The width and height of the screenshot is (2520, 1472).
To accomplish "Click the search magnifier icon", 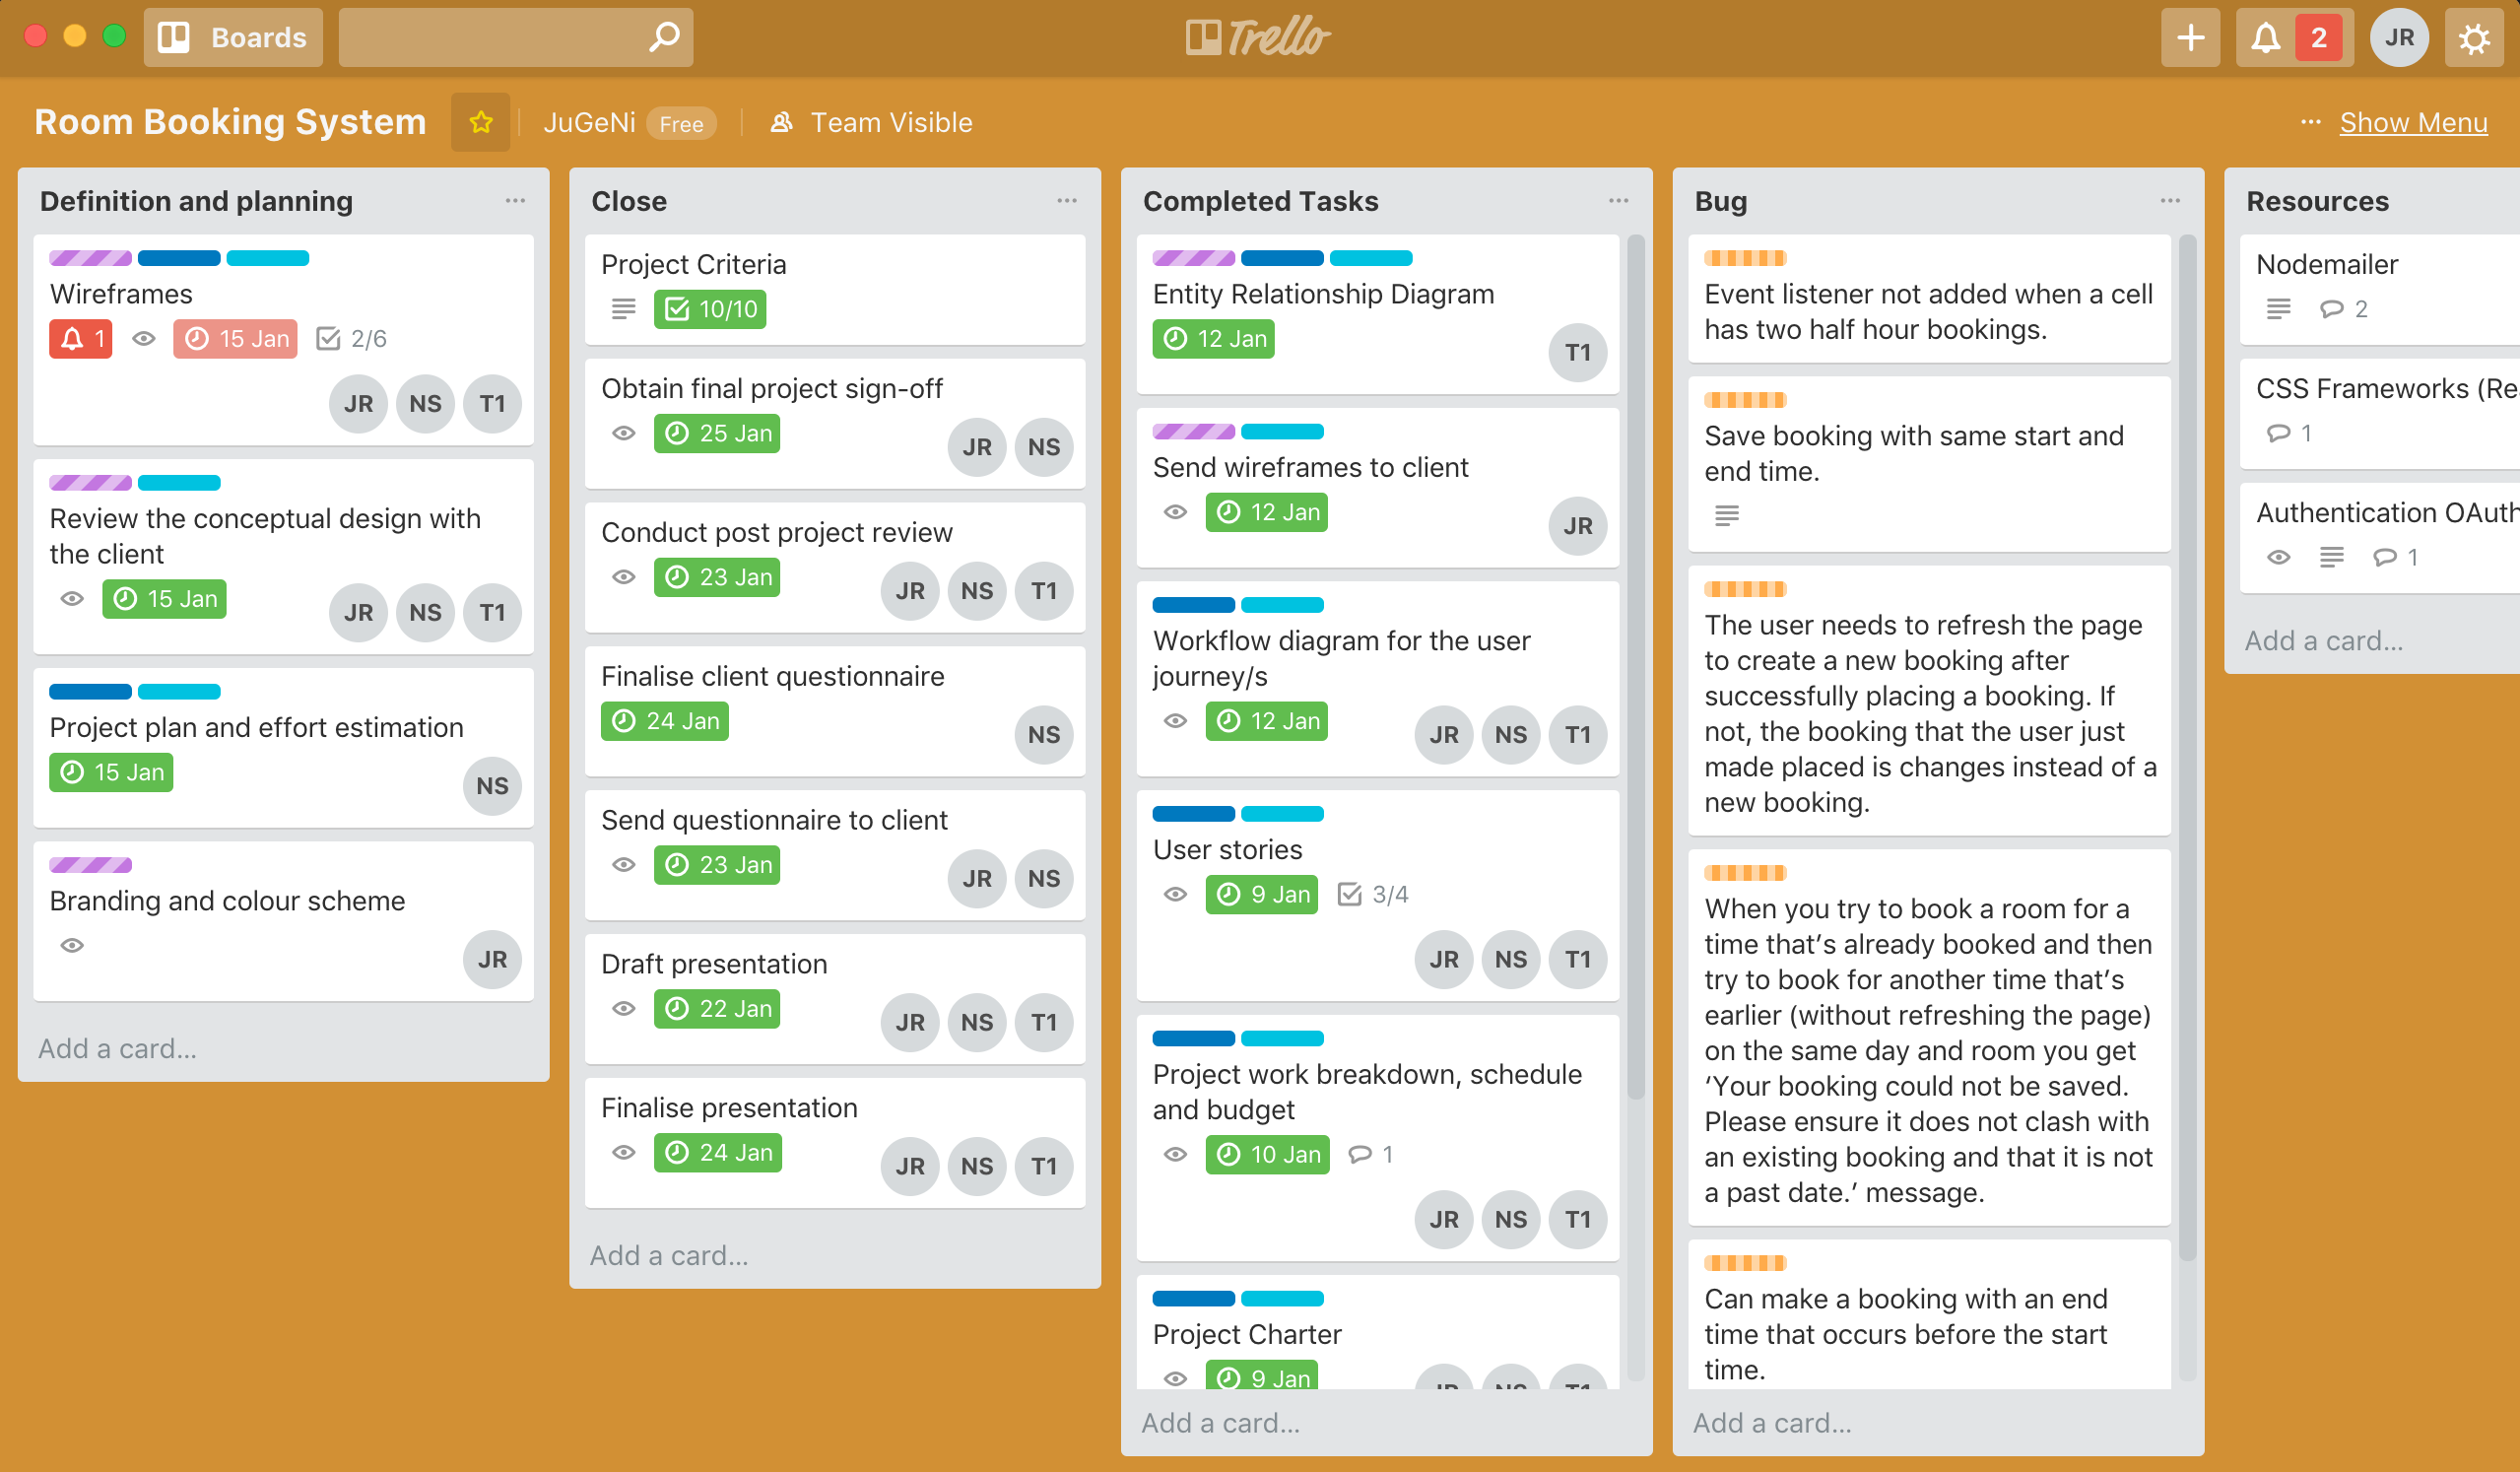I will click(x=664, y=38).
